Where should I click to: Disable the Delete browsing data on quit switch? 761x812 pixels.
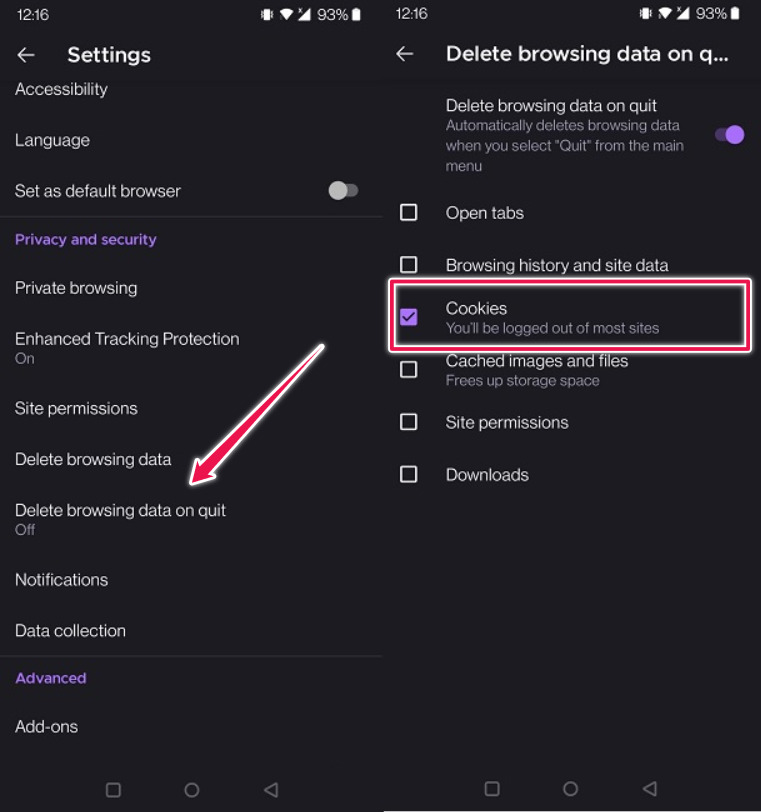click(730, 133)
